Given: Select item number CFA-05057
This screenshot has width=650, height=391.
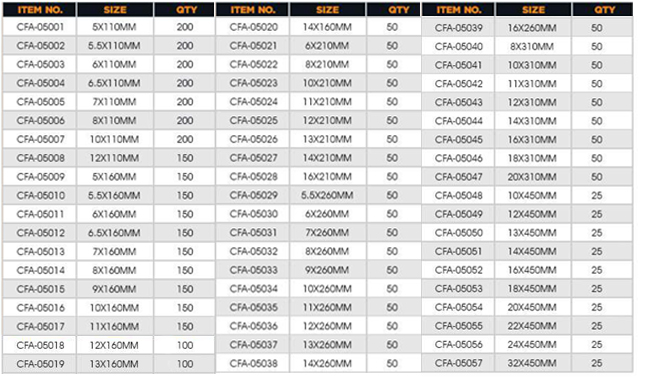Looking at the screenshot, I should click(x=459, y=364).
